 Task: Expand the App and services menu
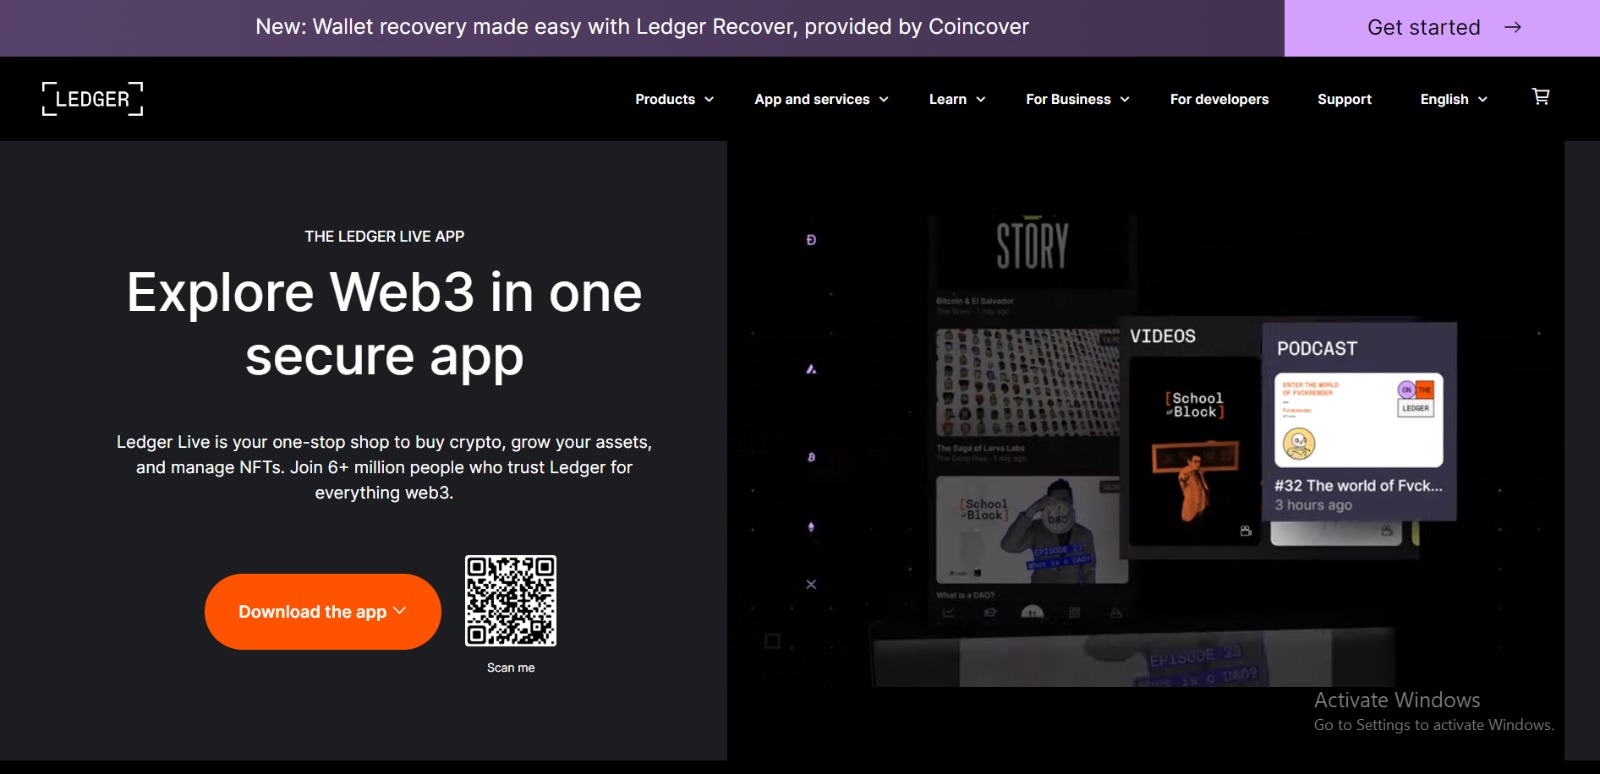point(822,99)
